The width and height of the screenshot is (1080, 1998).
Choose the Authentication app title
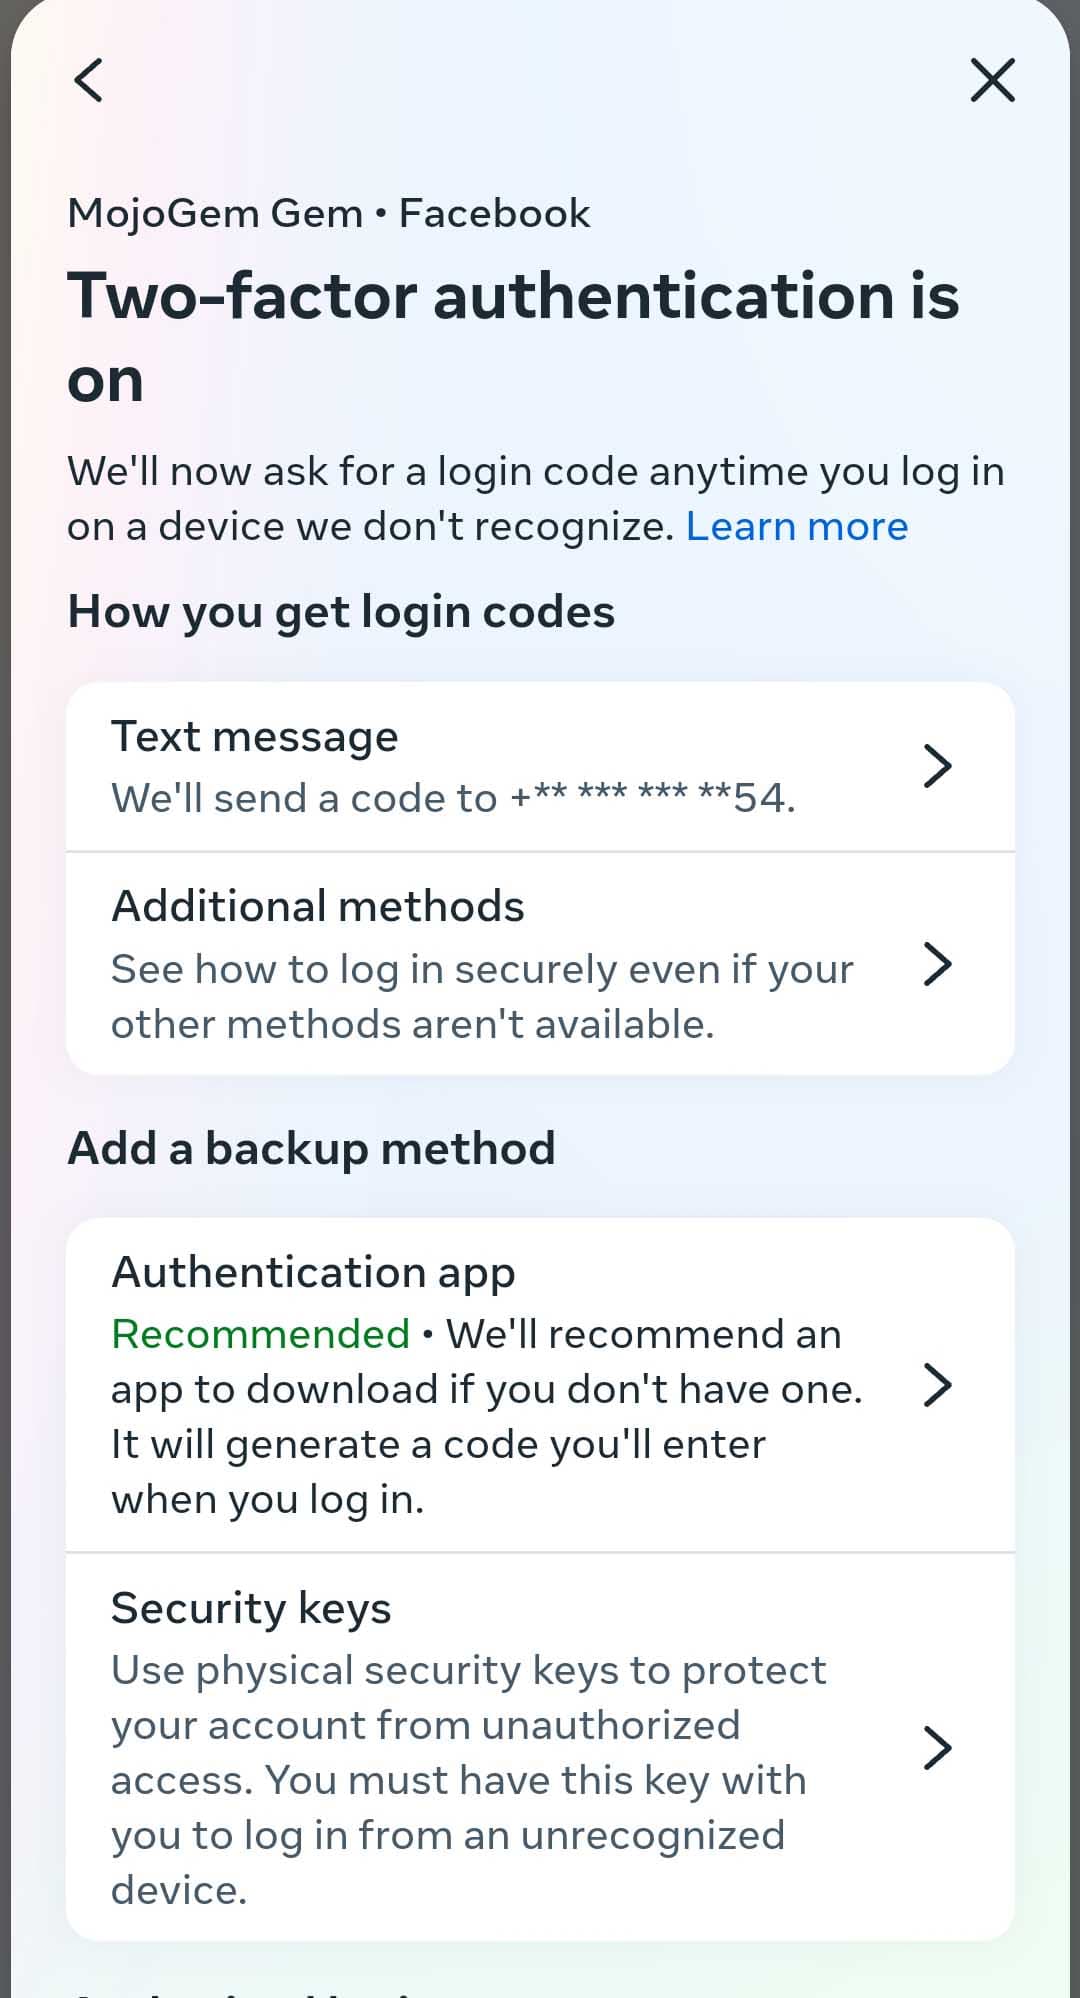click(x=313, y=1273)
